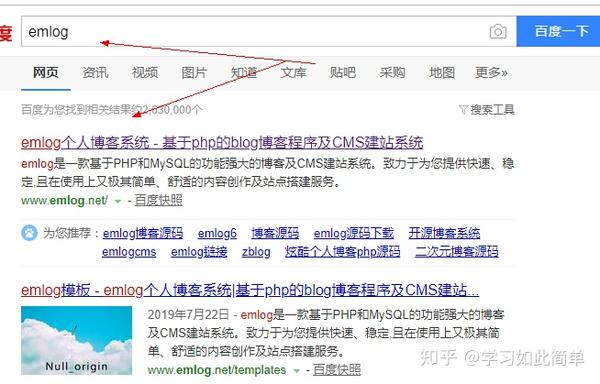
Task: Go to the 贴吧 tab
Action: [343, 72]
